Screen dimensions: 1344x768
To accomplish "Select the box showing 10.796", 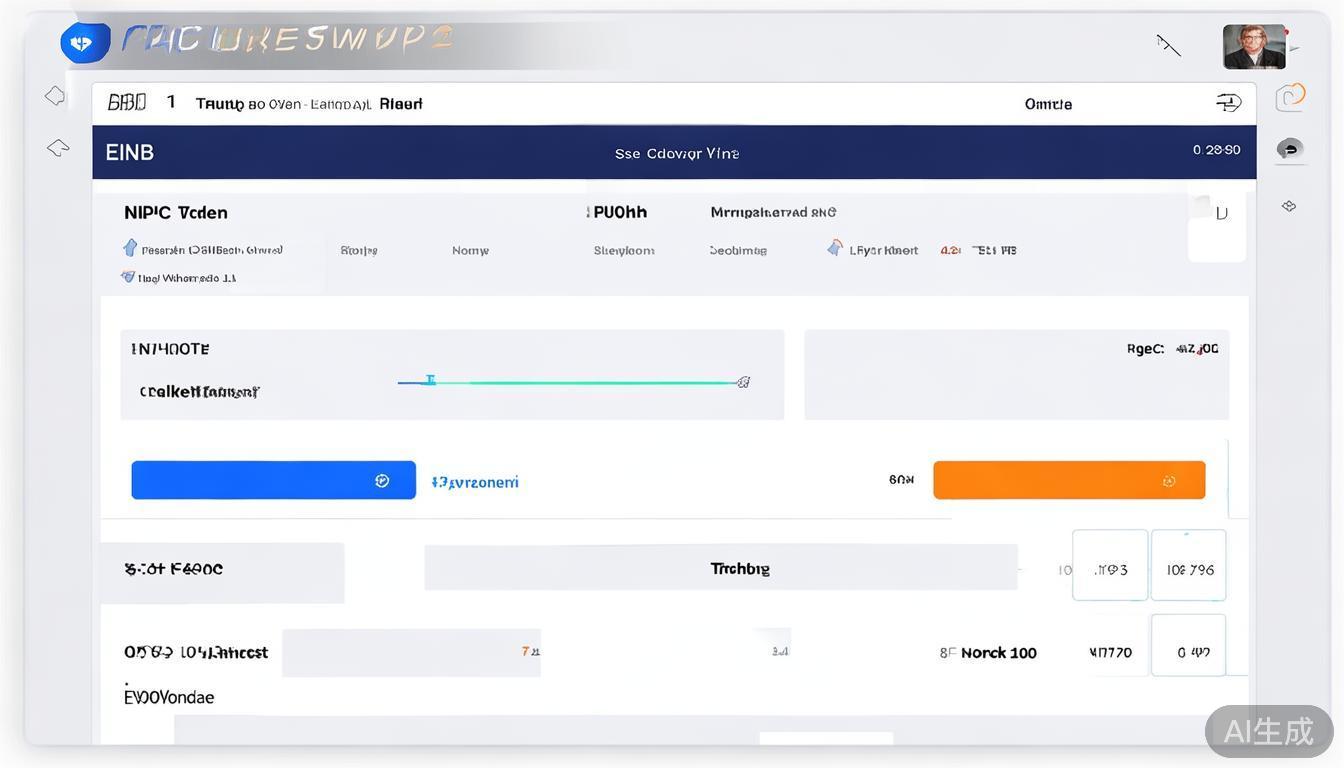I will [x=1188, y=566].
